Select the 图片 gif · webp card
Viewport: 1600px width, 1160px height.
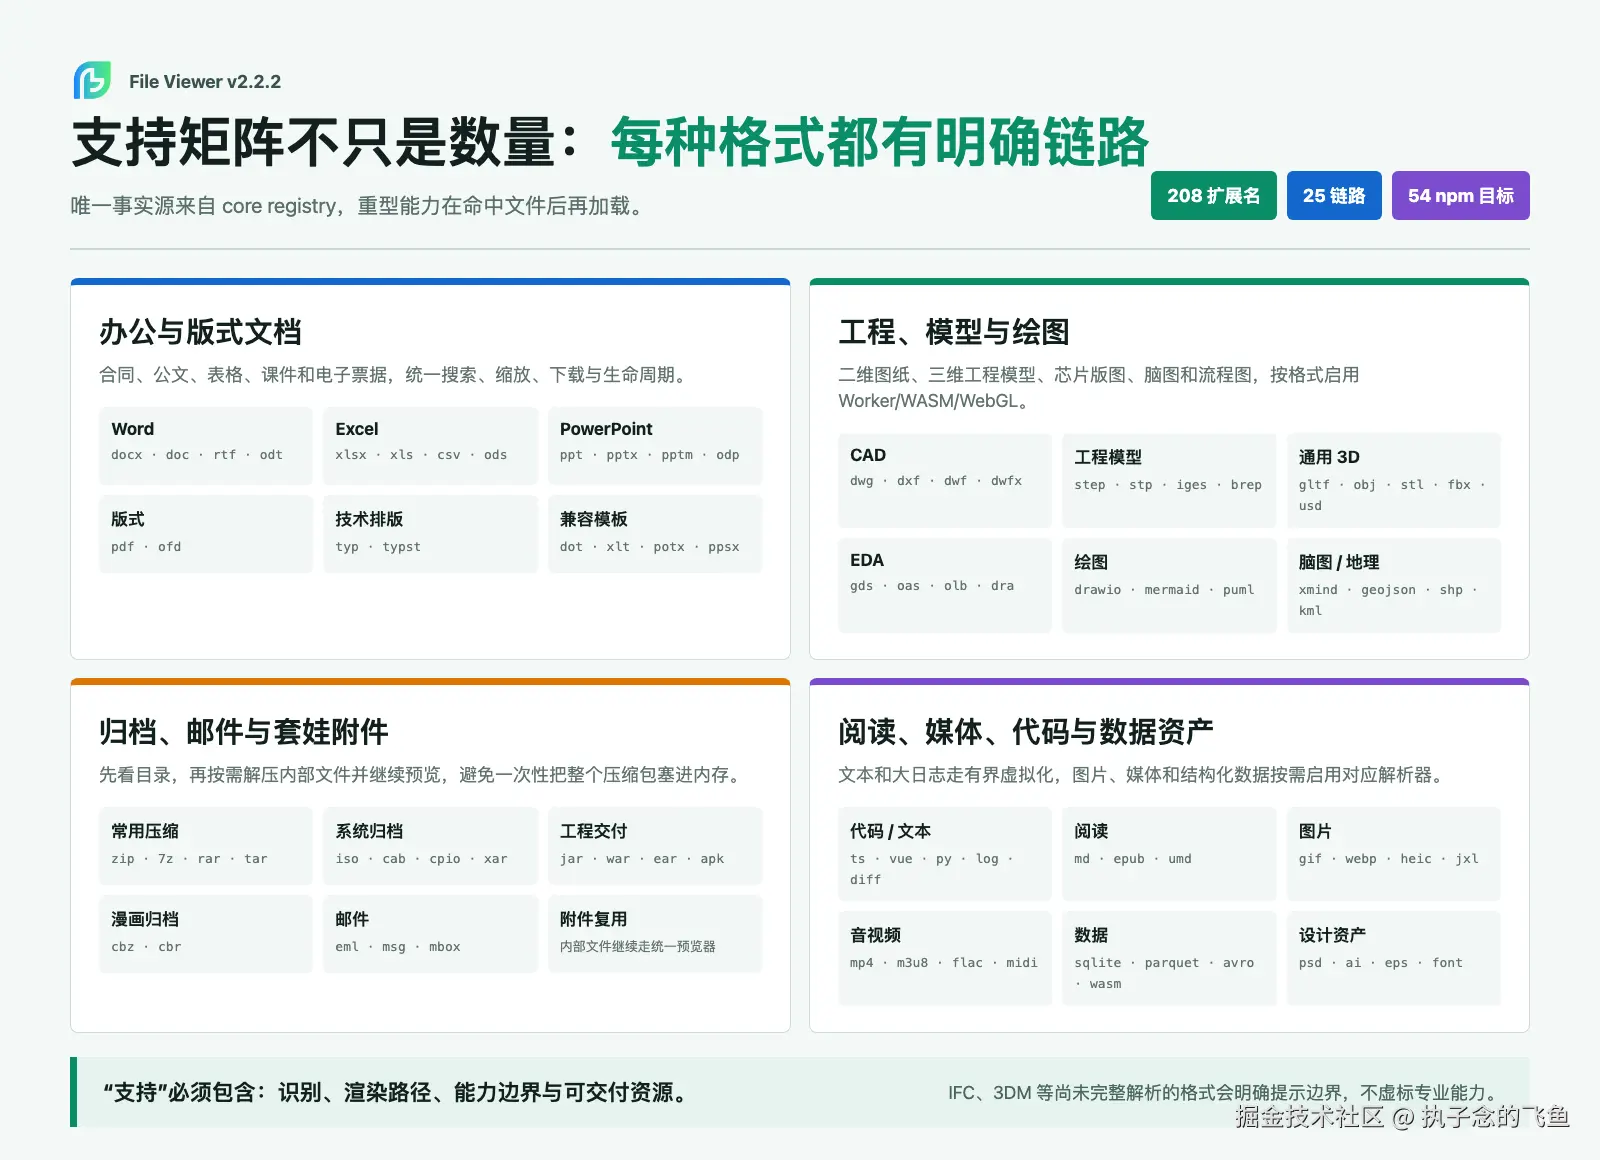[1394, 854]
